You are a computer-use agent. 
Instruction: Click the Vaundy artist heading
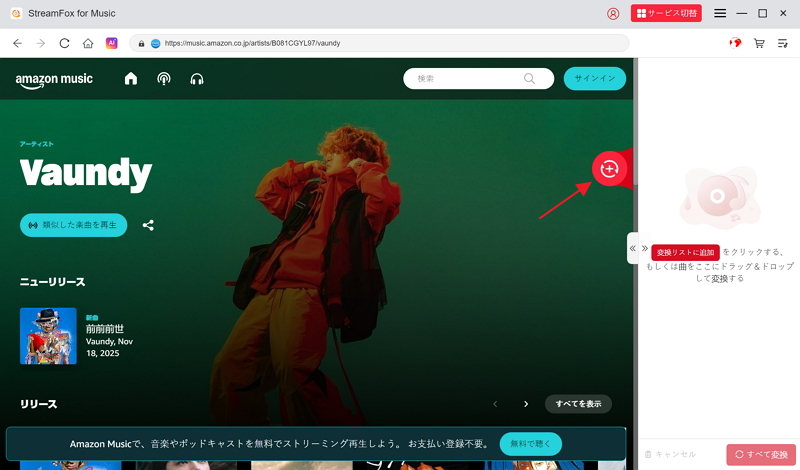coord(86,174)
